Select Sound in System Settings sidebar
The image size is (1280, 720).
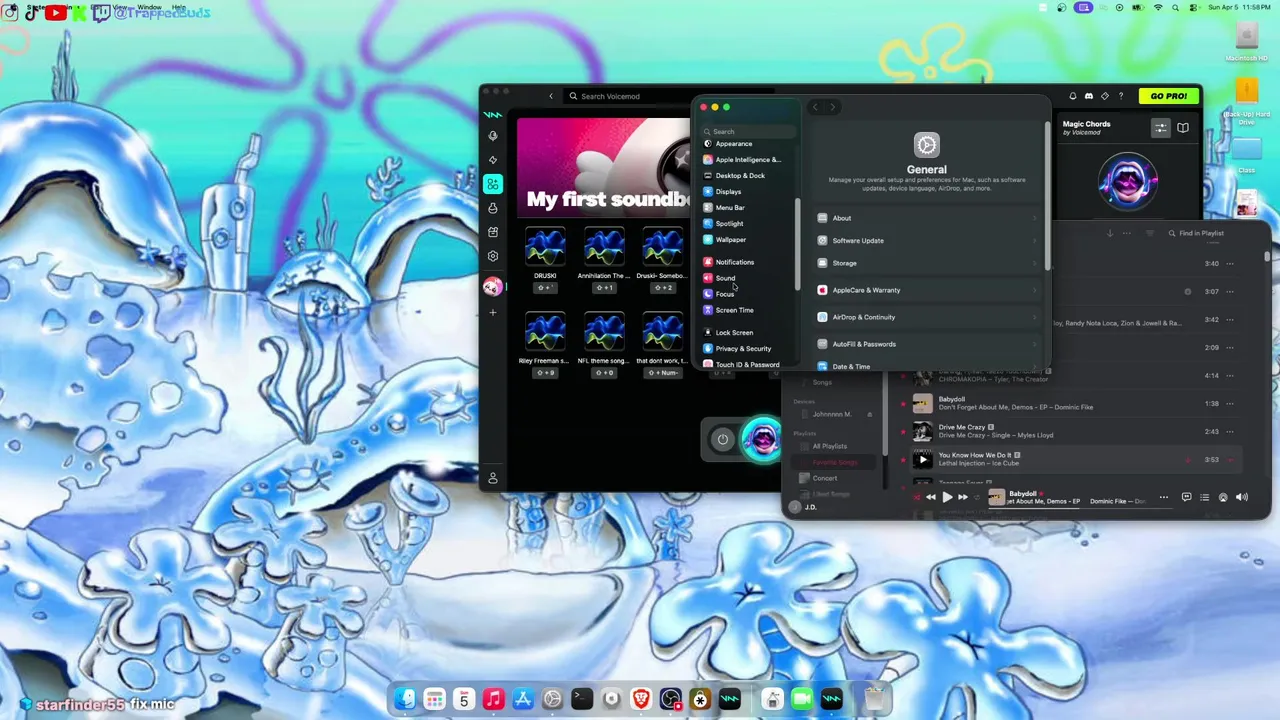(x=748, y=278)
